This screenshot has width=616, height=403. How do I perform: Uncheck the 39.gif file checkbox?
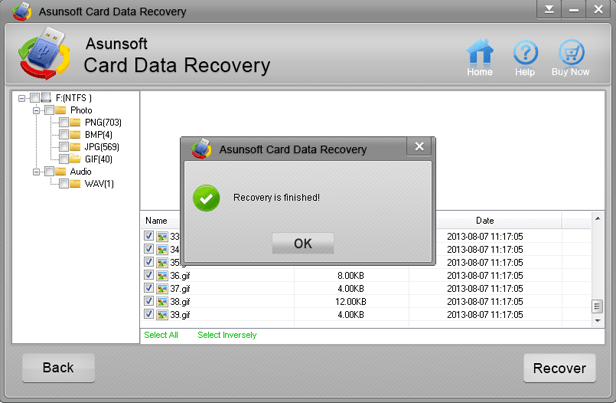[148, 314]
